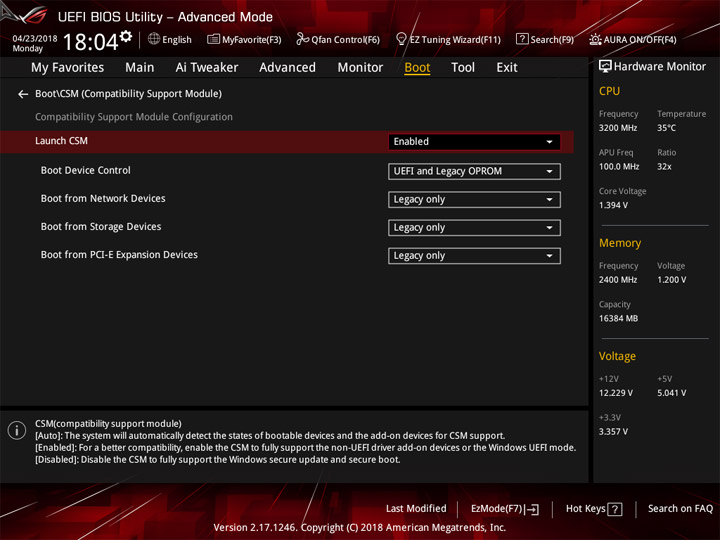The image size is (720, 540).
Task: Open the Exit tab
Action: 507,68
